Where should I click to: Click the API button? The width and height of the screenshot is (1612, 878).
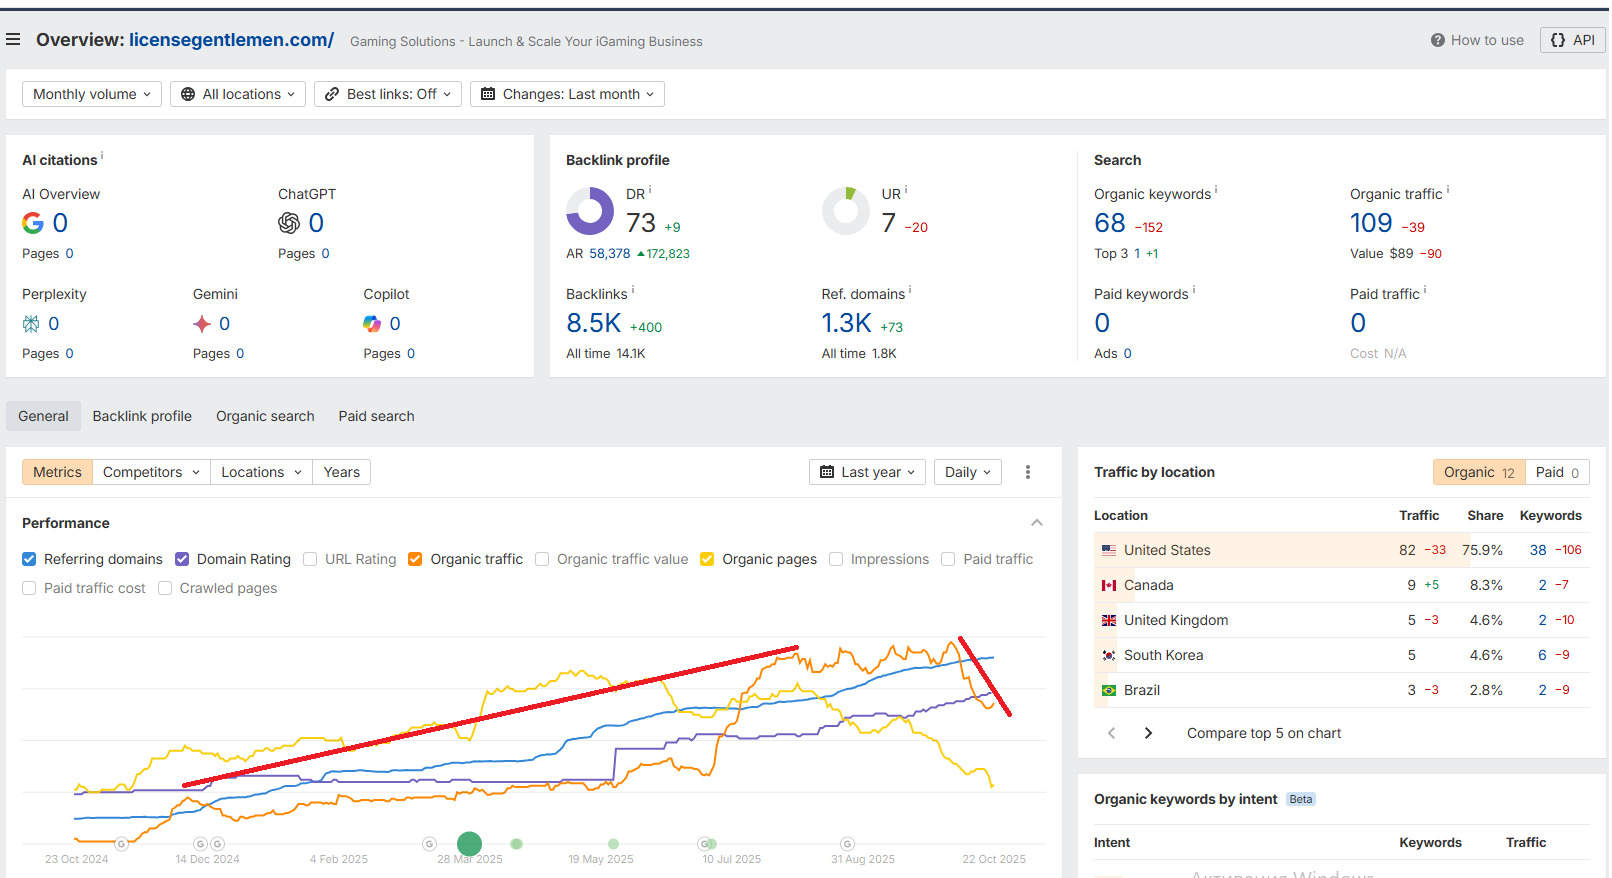point(1572,40)
